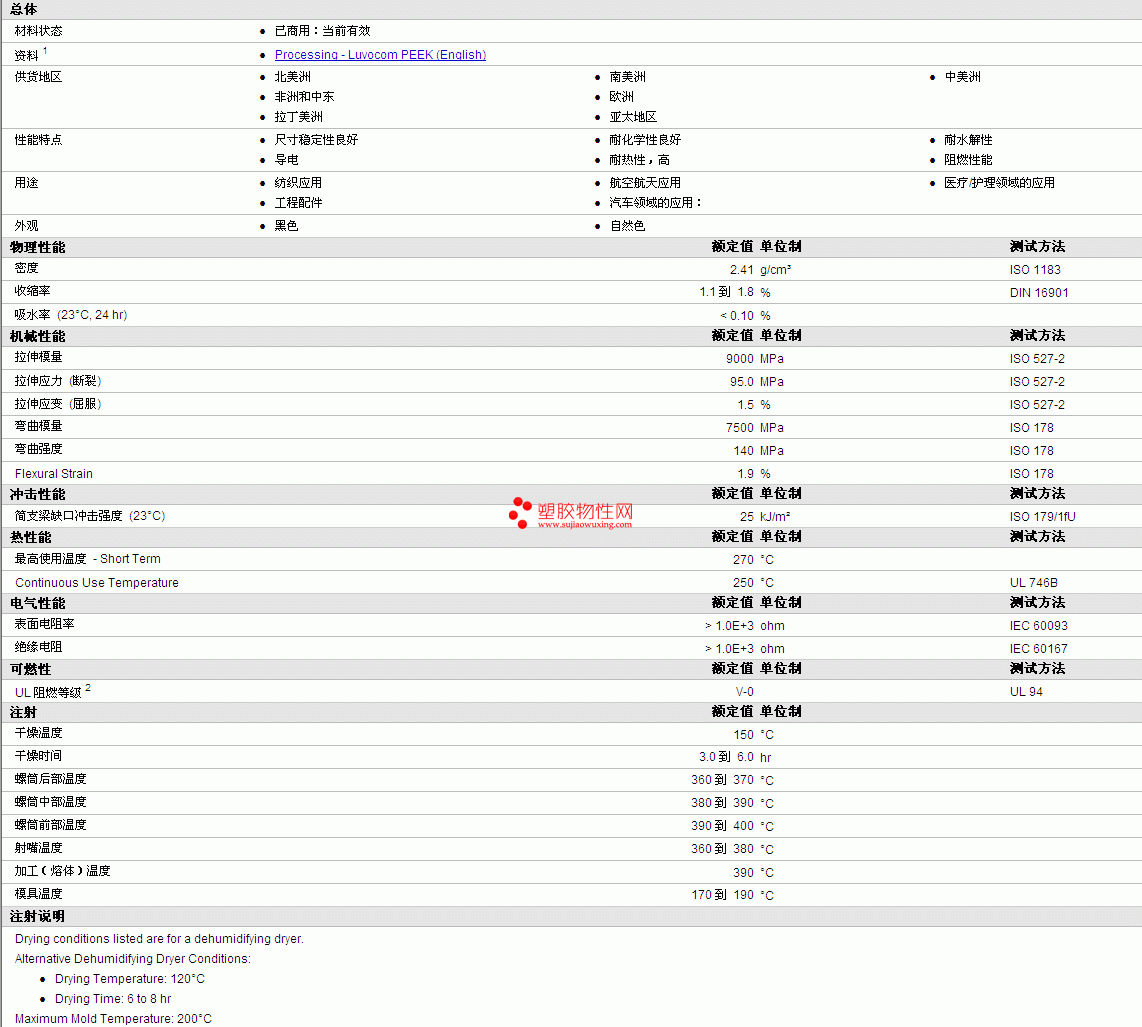Image resolution: width=1142 pixels, height=1027 pixels.
Task: Select the text 已商用：当前有效
Action: tap(323, 31)
